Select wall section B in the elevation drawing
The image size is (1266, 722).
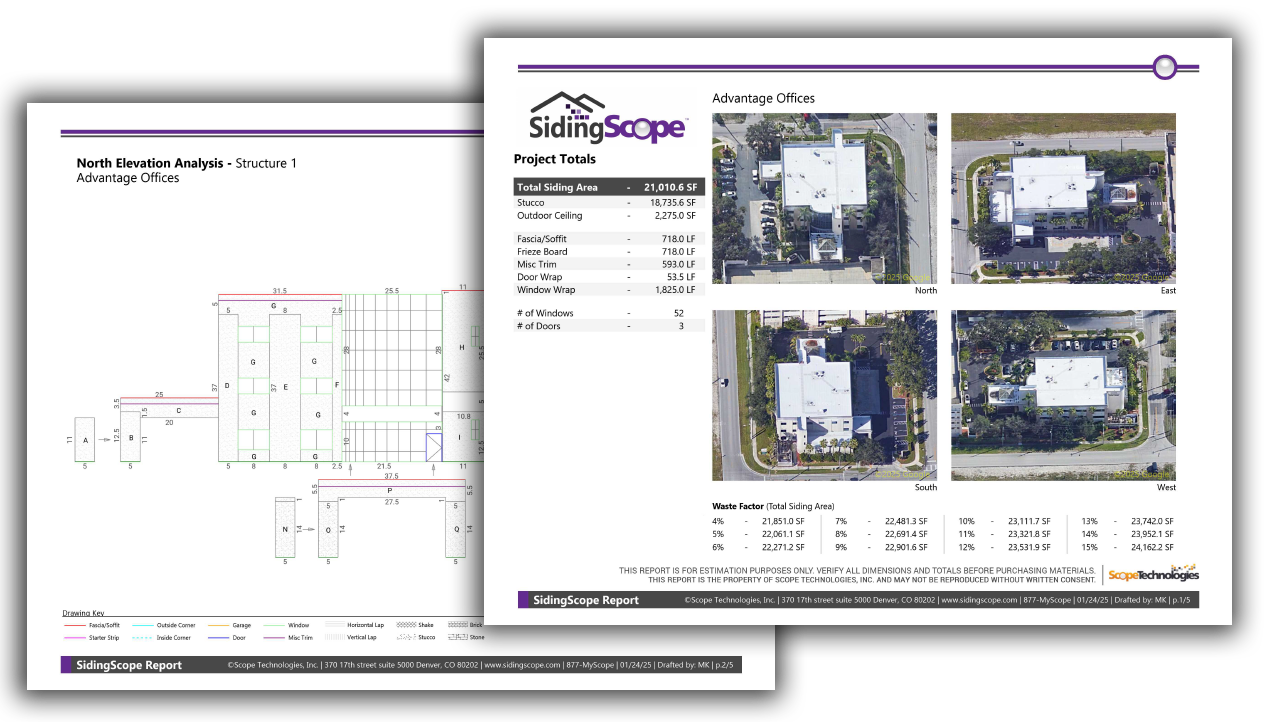coord(130,436)
